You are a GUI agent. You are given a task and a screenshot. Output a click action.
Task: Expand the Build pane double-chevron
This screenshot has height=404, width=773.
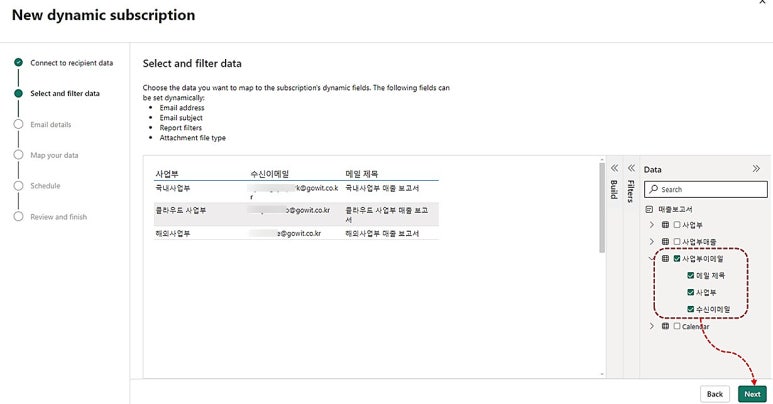coord(614,168)
